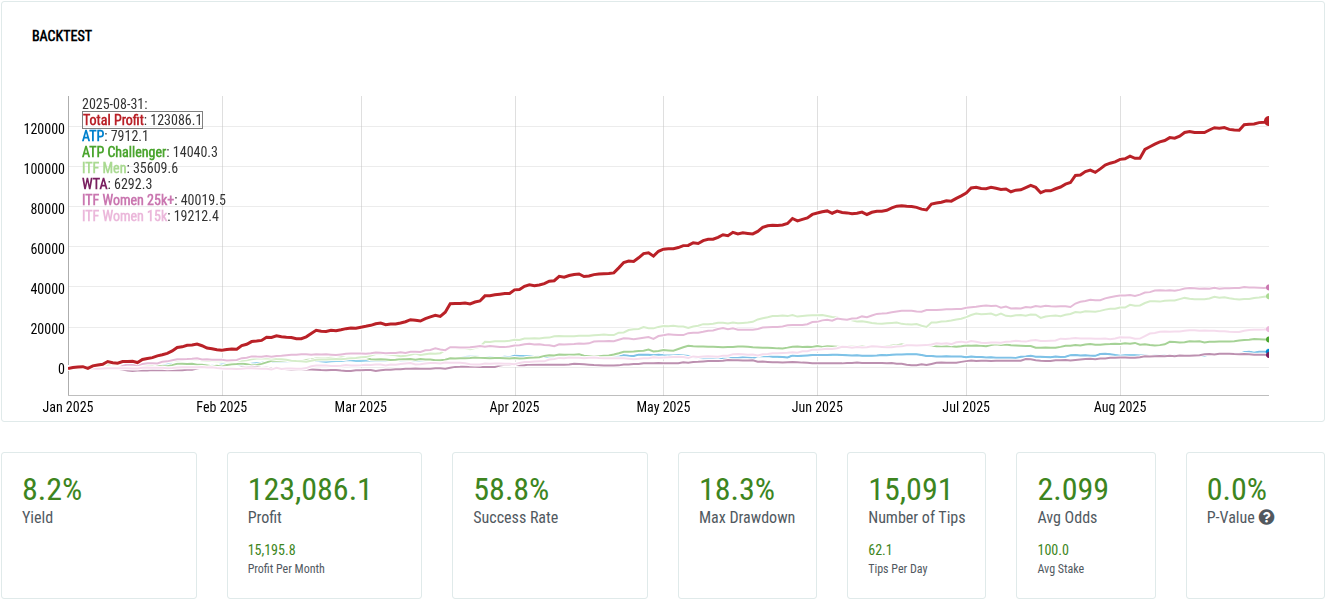This screenshot has height=599, width=1325.
Task: Click the ITF Men line endpoint dot
Action: coord(1268,296)
